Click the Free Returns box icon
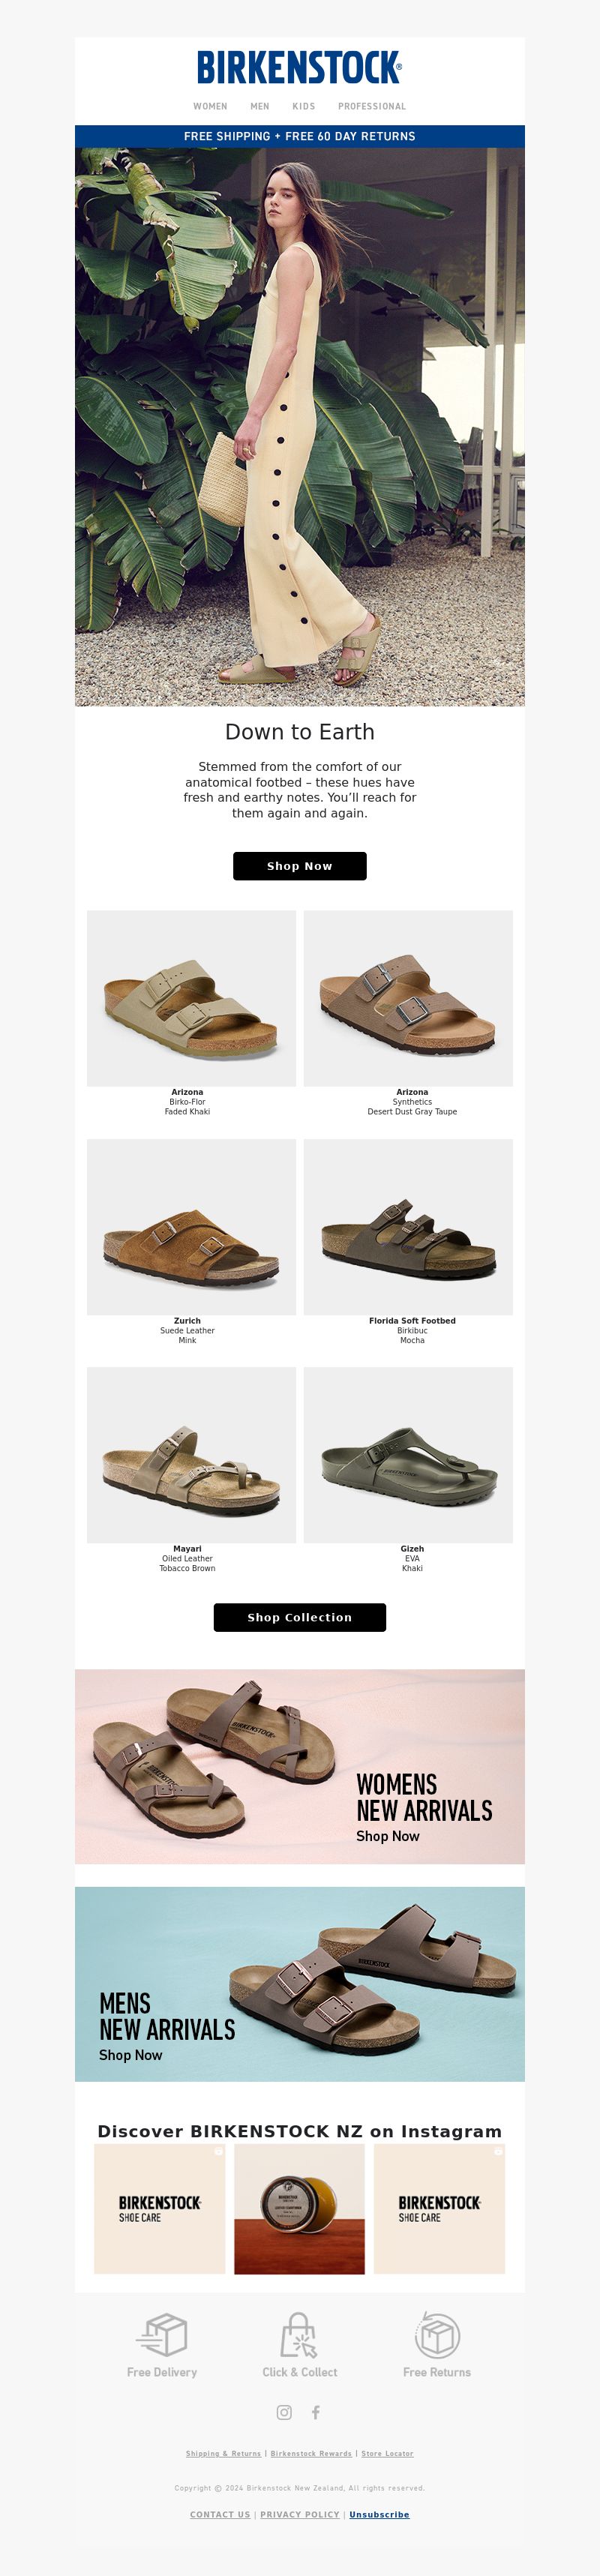This screenshot has width=600, height=2576. tap(437, 2335)
